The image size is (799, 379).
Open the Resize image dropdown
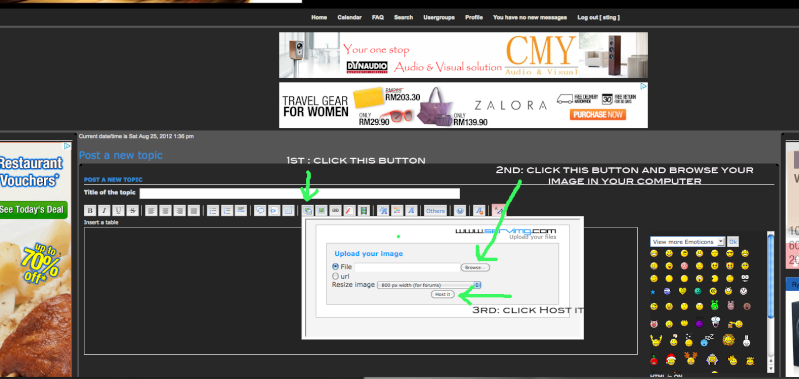[x=429, y=285]
